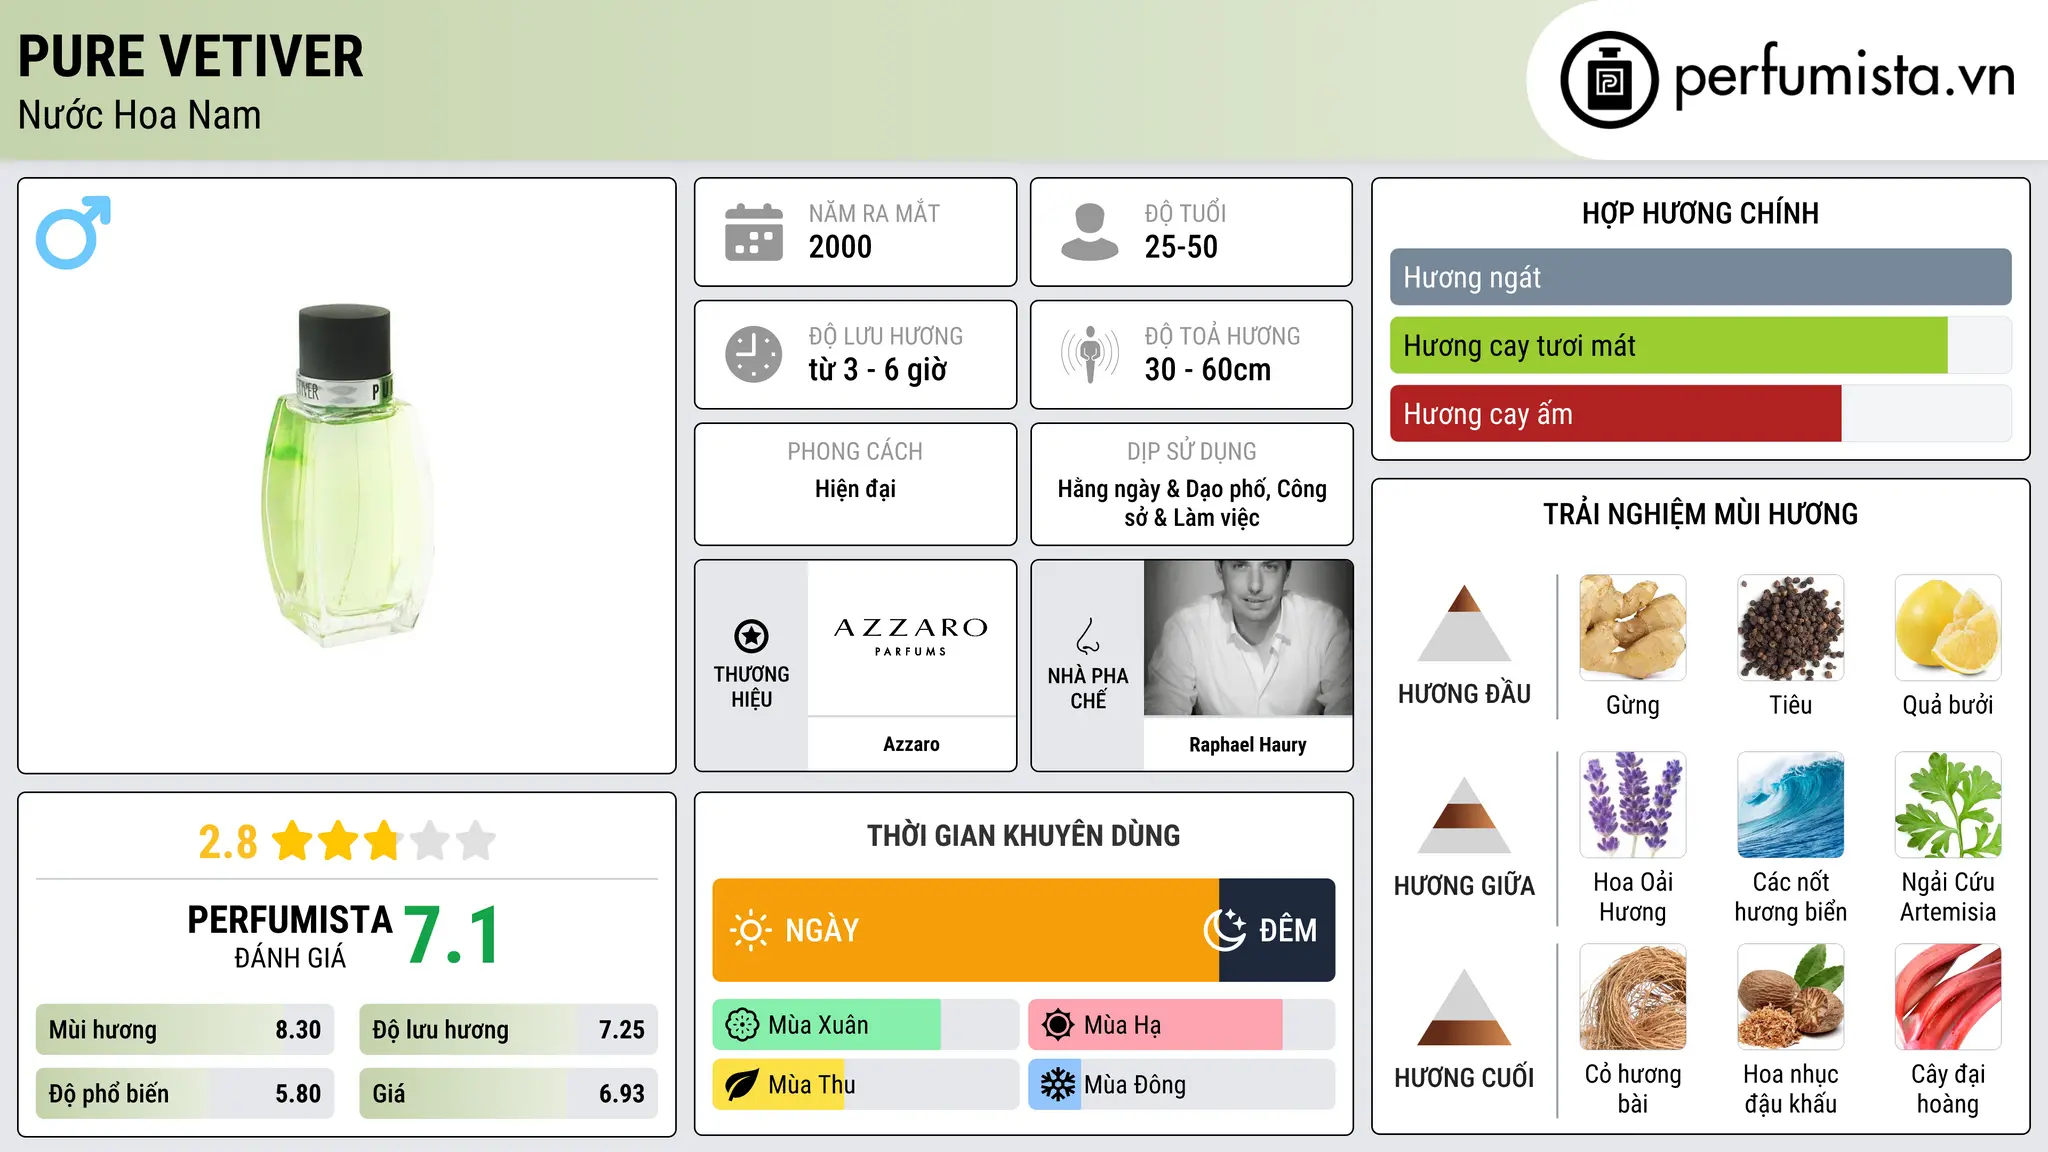
Task: Click the style value Hiện đại
Action: (x=855, y=489)
